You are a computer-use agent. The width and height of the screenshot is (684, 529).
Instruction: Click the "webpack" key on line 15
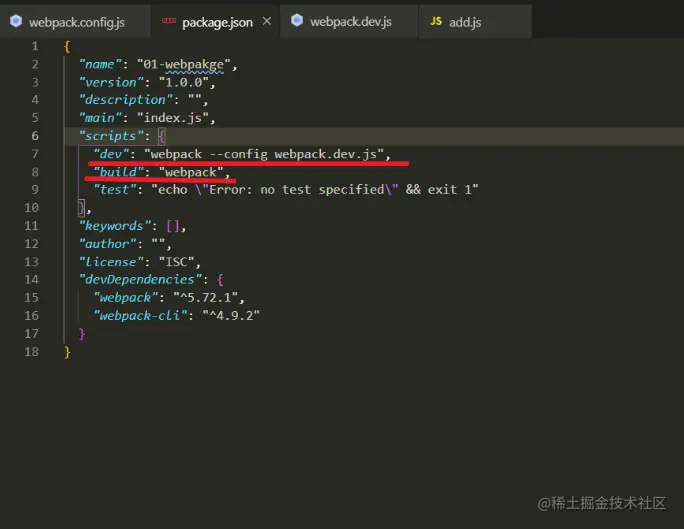[x=125, y=298]
